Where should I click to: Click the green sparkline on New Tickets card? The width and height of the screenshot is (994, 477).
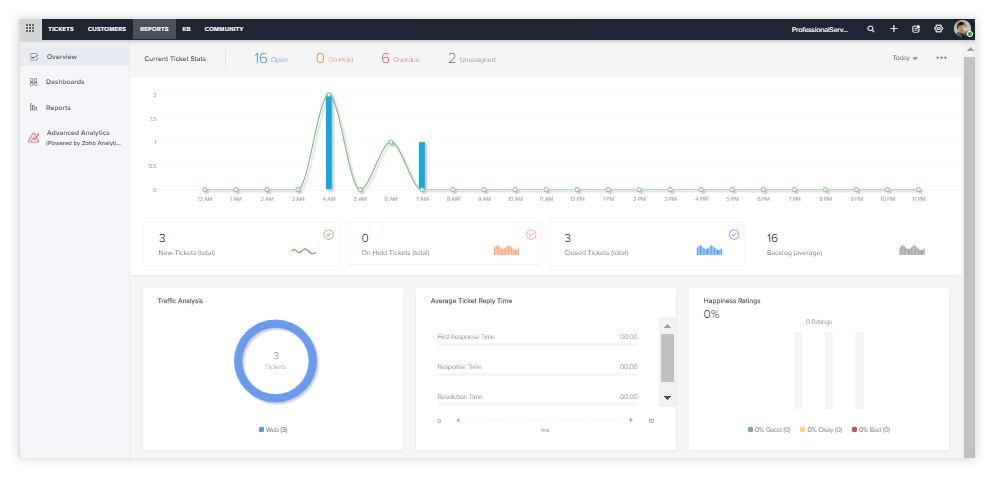point(304,251)
